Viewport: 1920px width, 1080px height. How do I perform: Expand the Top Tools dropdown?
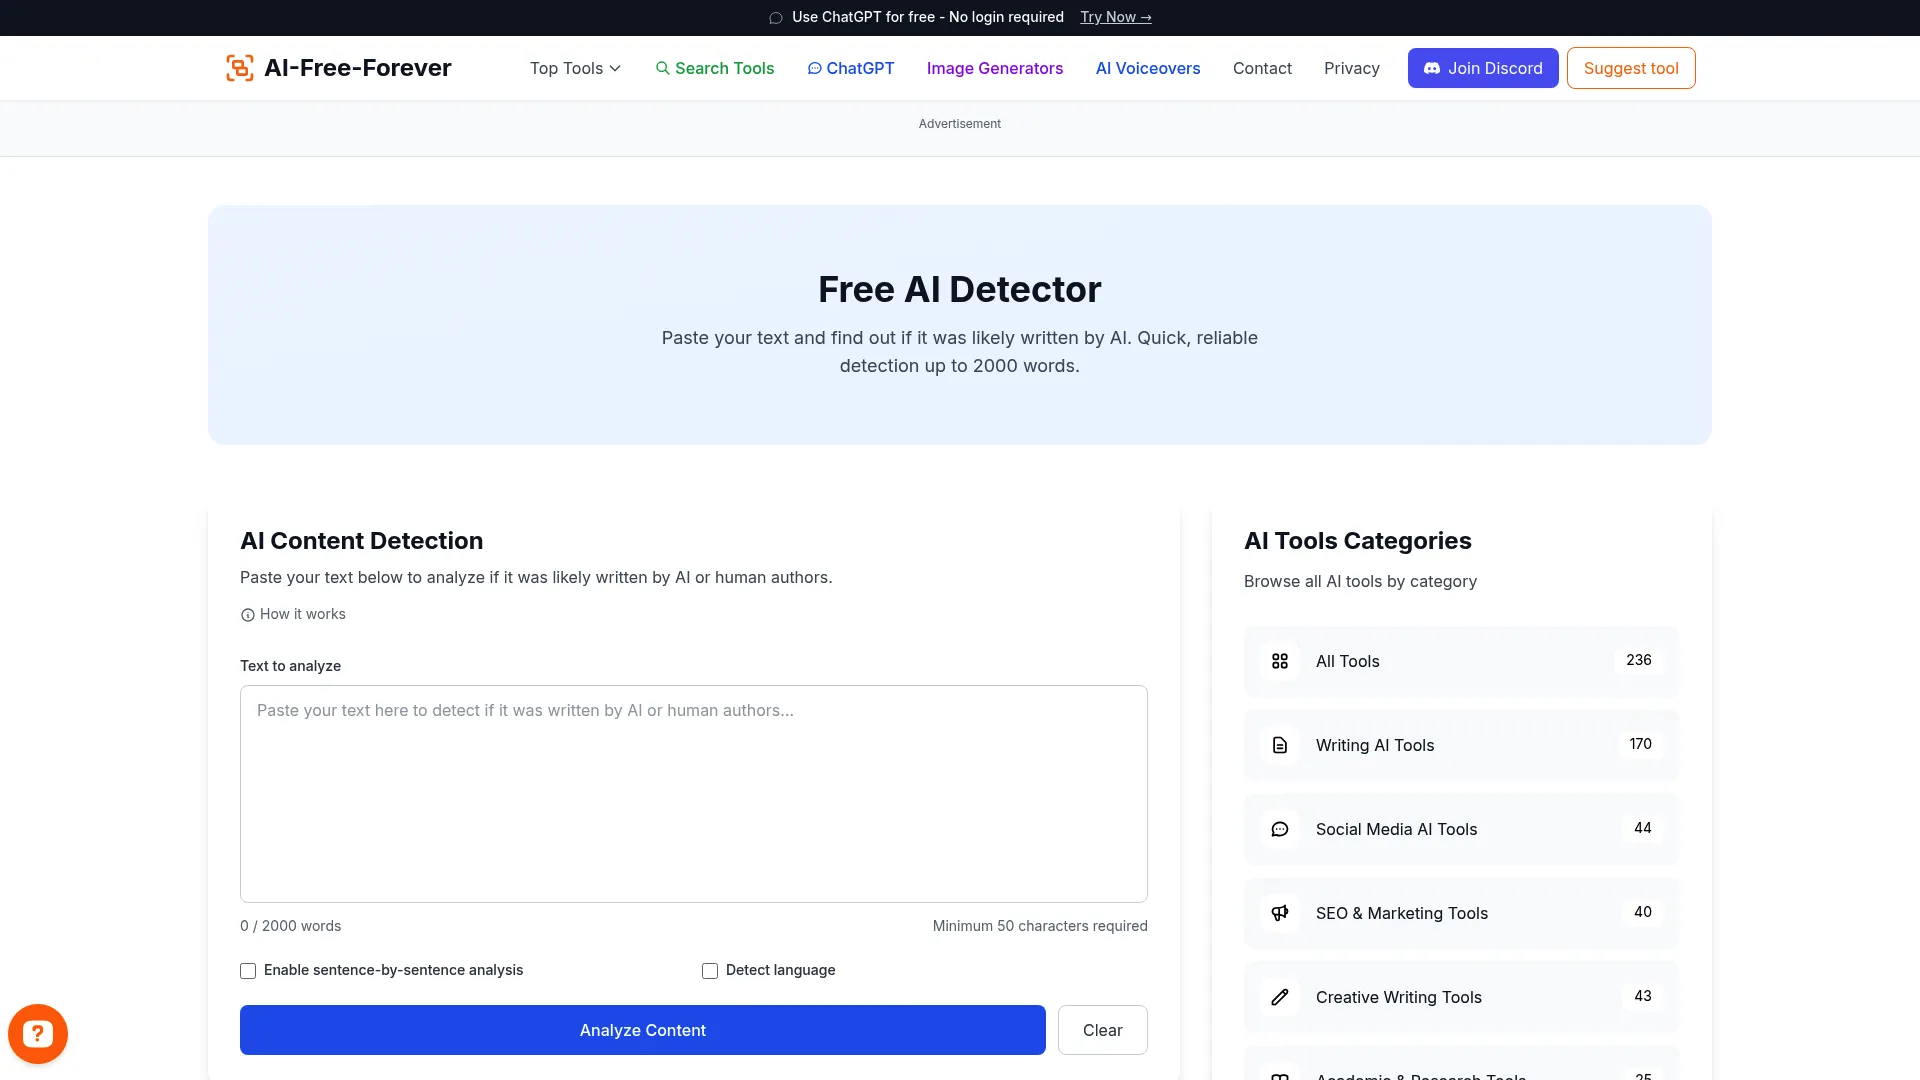(x=574, y=68)
